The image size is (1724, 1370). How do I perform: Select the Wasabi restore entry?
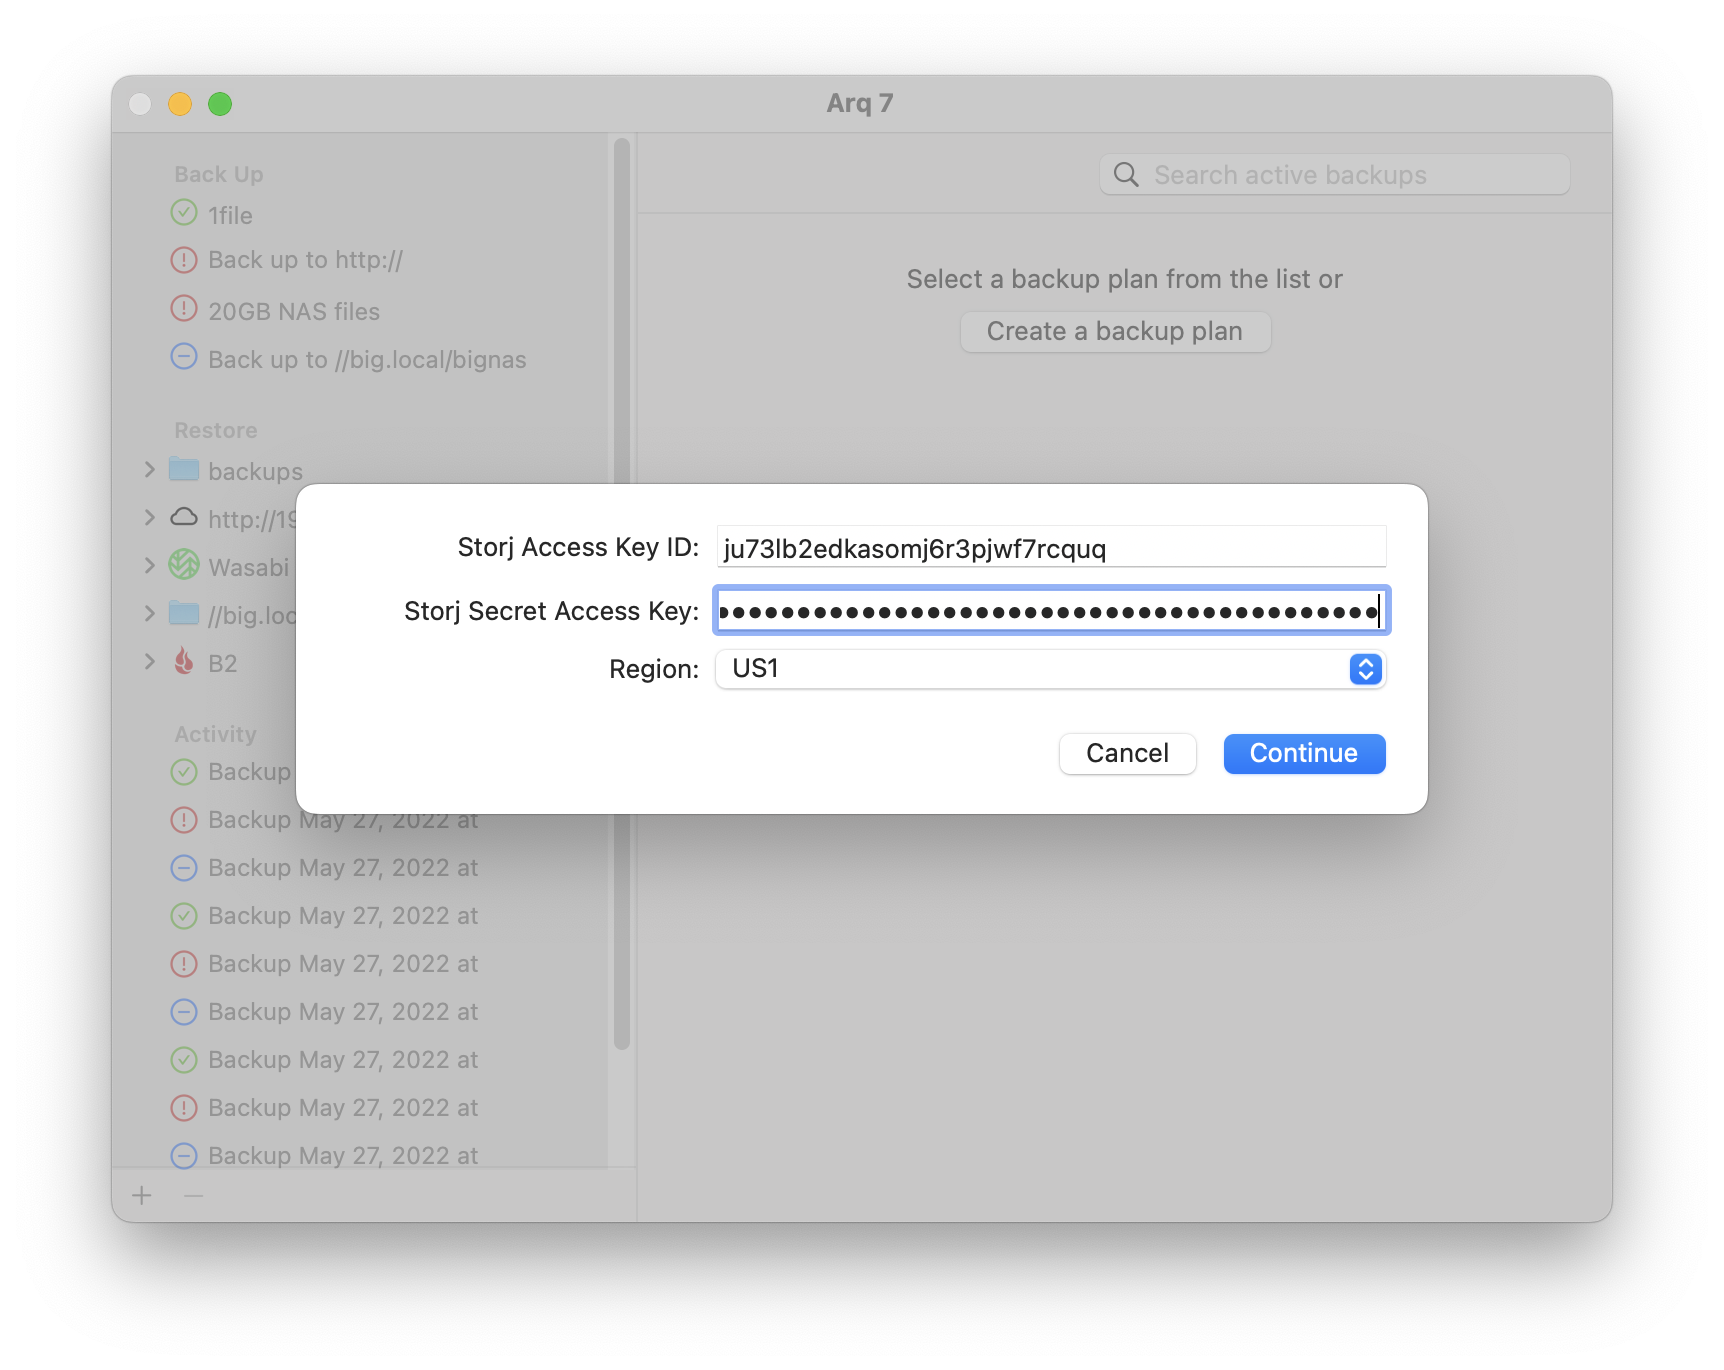[x=249, y=568]
